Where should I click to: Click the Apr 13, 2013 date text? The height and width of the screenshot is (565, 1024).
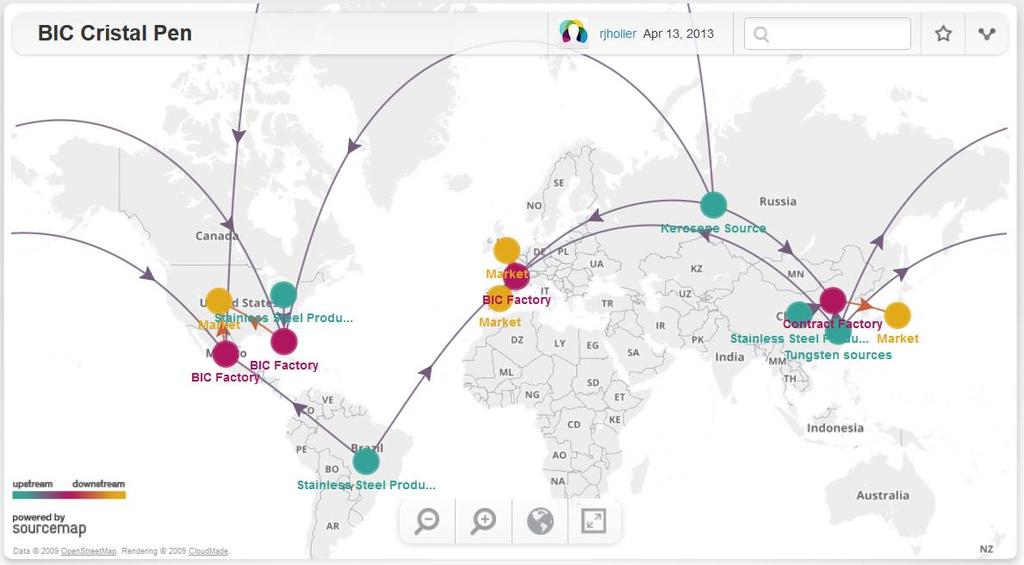(x=679, y=33)
